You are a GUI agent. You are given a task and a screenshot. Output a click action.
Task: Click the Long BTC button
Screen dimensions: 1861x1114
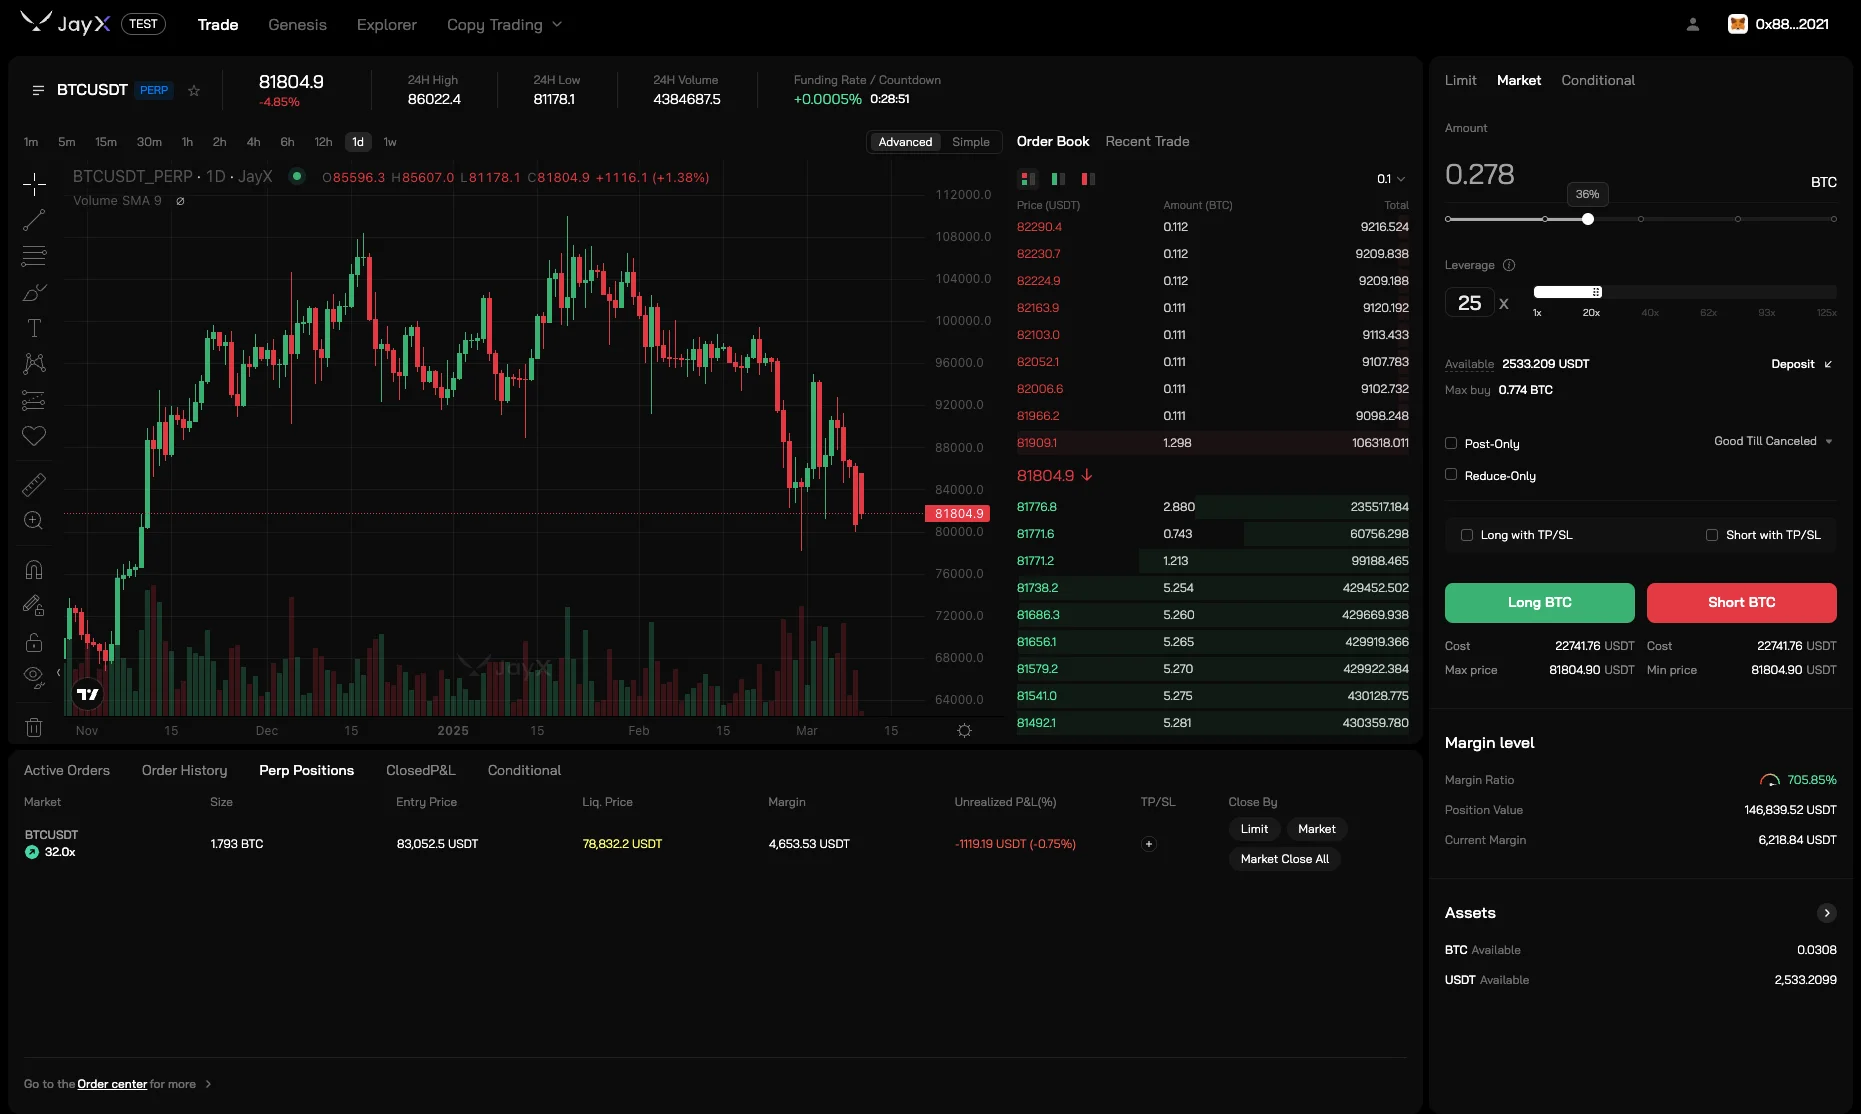(1539, 602)
